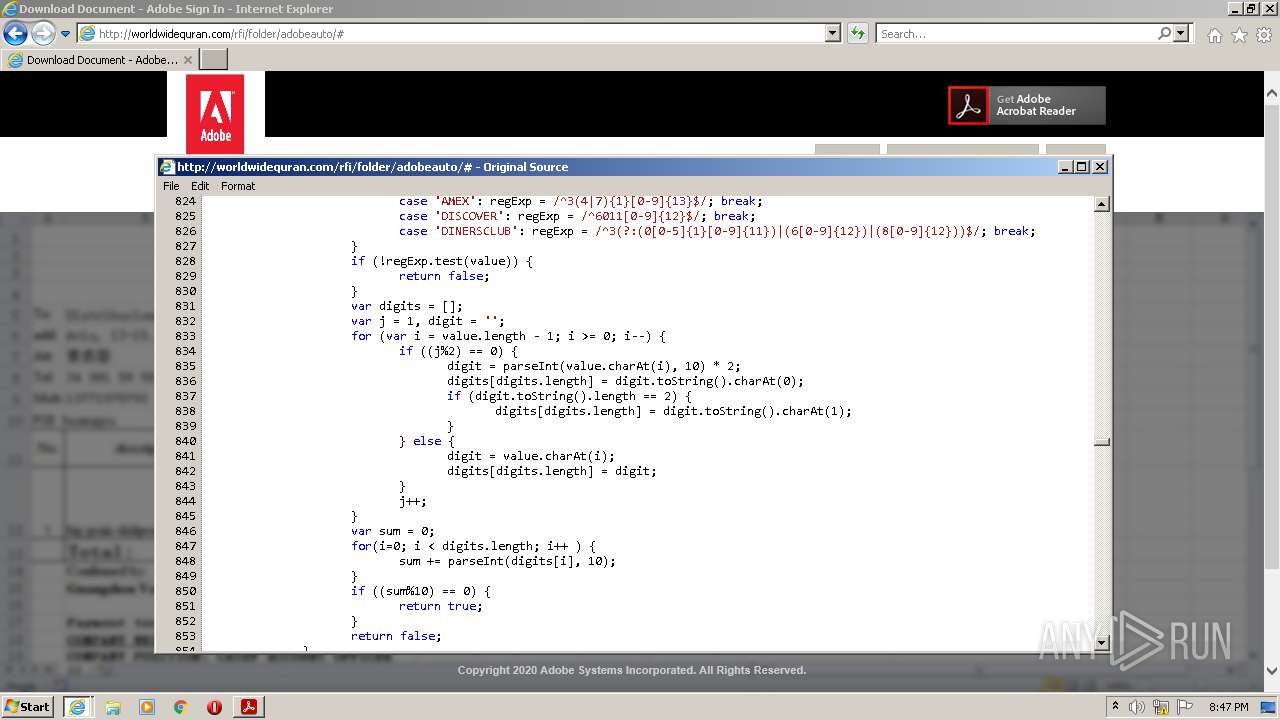Open the File menu in Original Source
This screenshot has height=720, width=1280.
(171, 186)
